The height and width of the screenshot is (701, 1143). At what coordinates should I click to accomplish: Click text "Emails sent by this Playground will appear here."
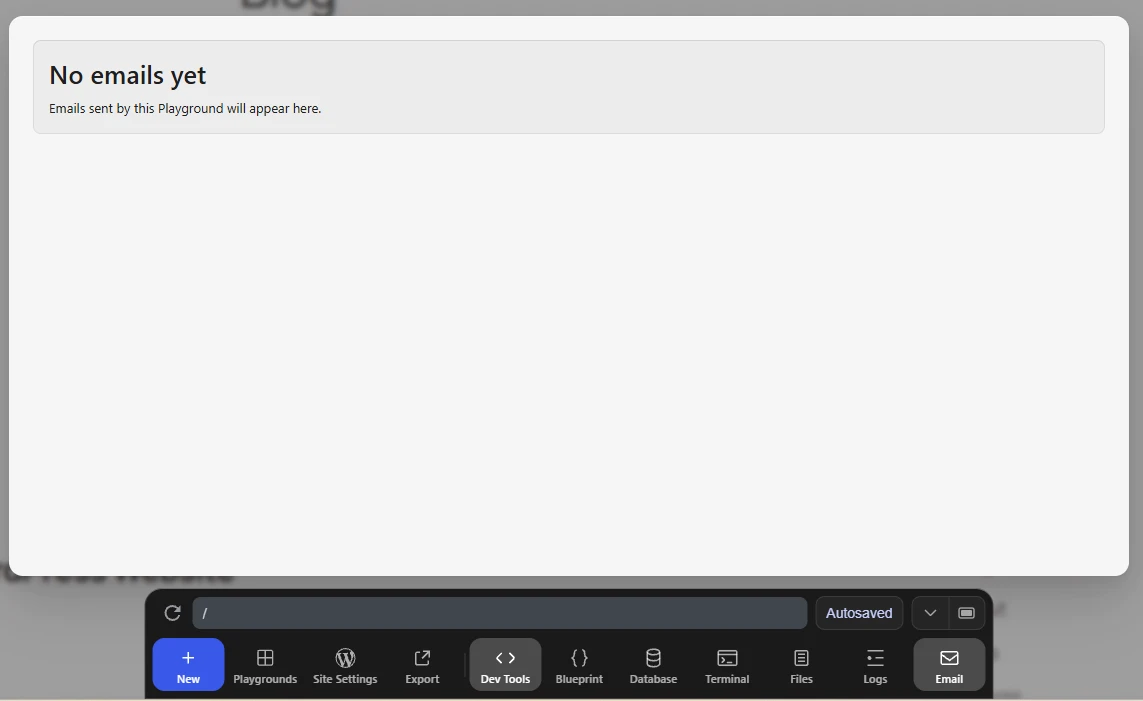click(x=185, y=109)
